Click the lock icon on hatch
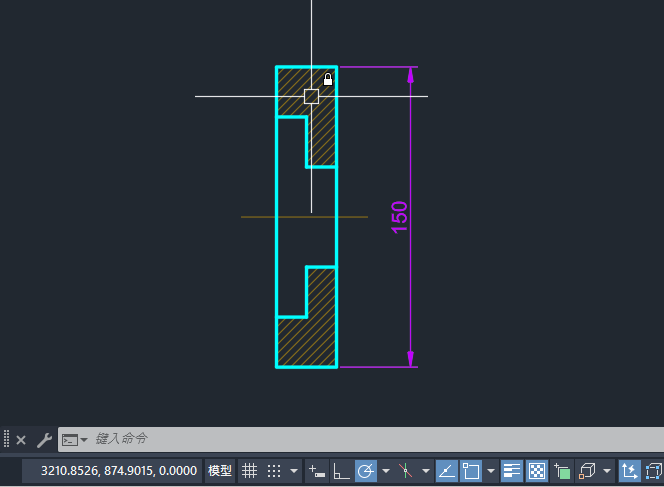This screenshot has width=664, height=487. pyautogui.click(x=328, y=79)
